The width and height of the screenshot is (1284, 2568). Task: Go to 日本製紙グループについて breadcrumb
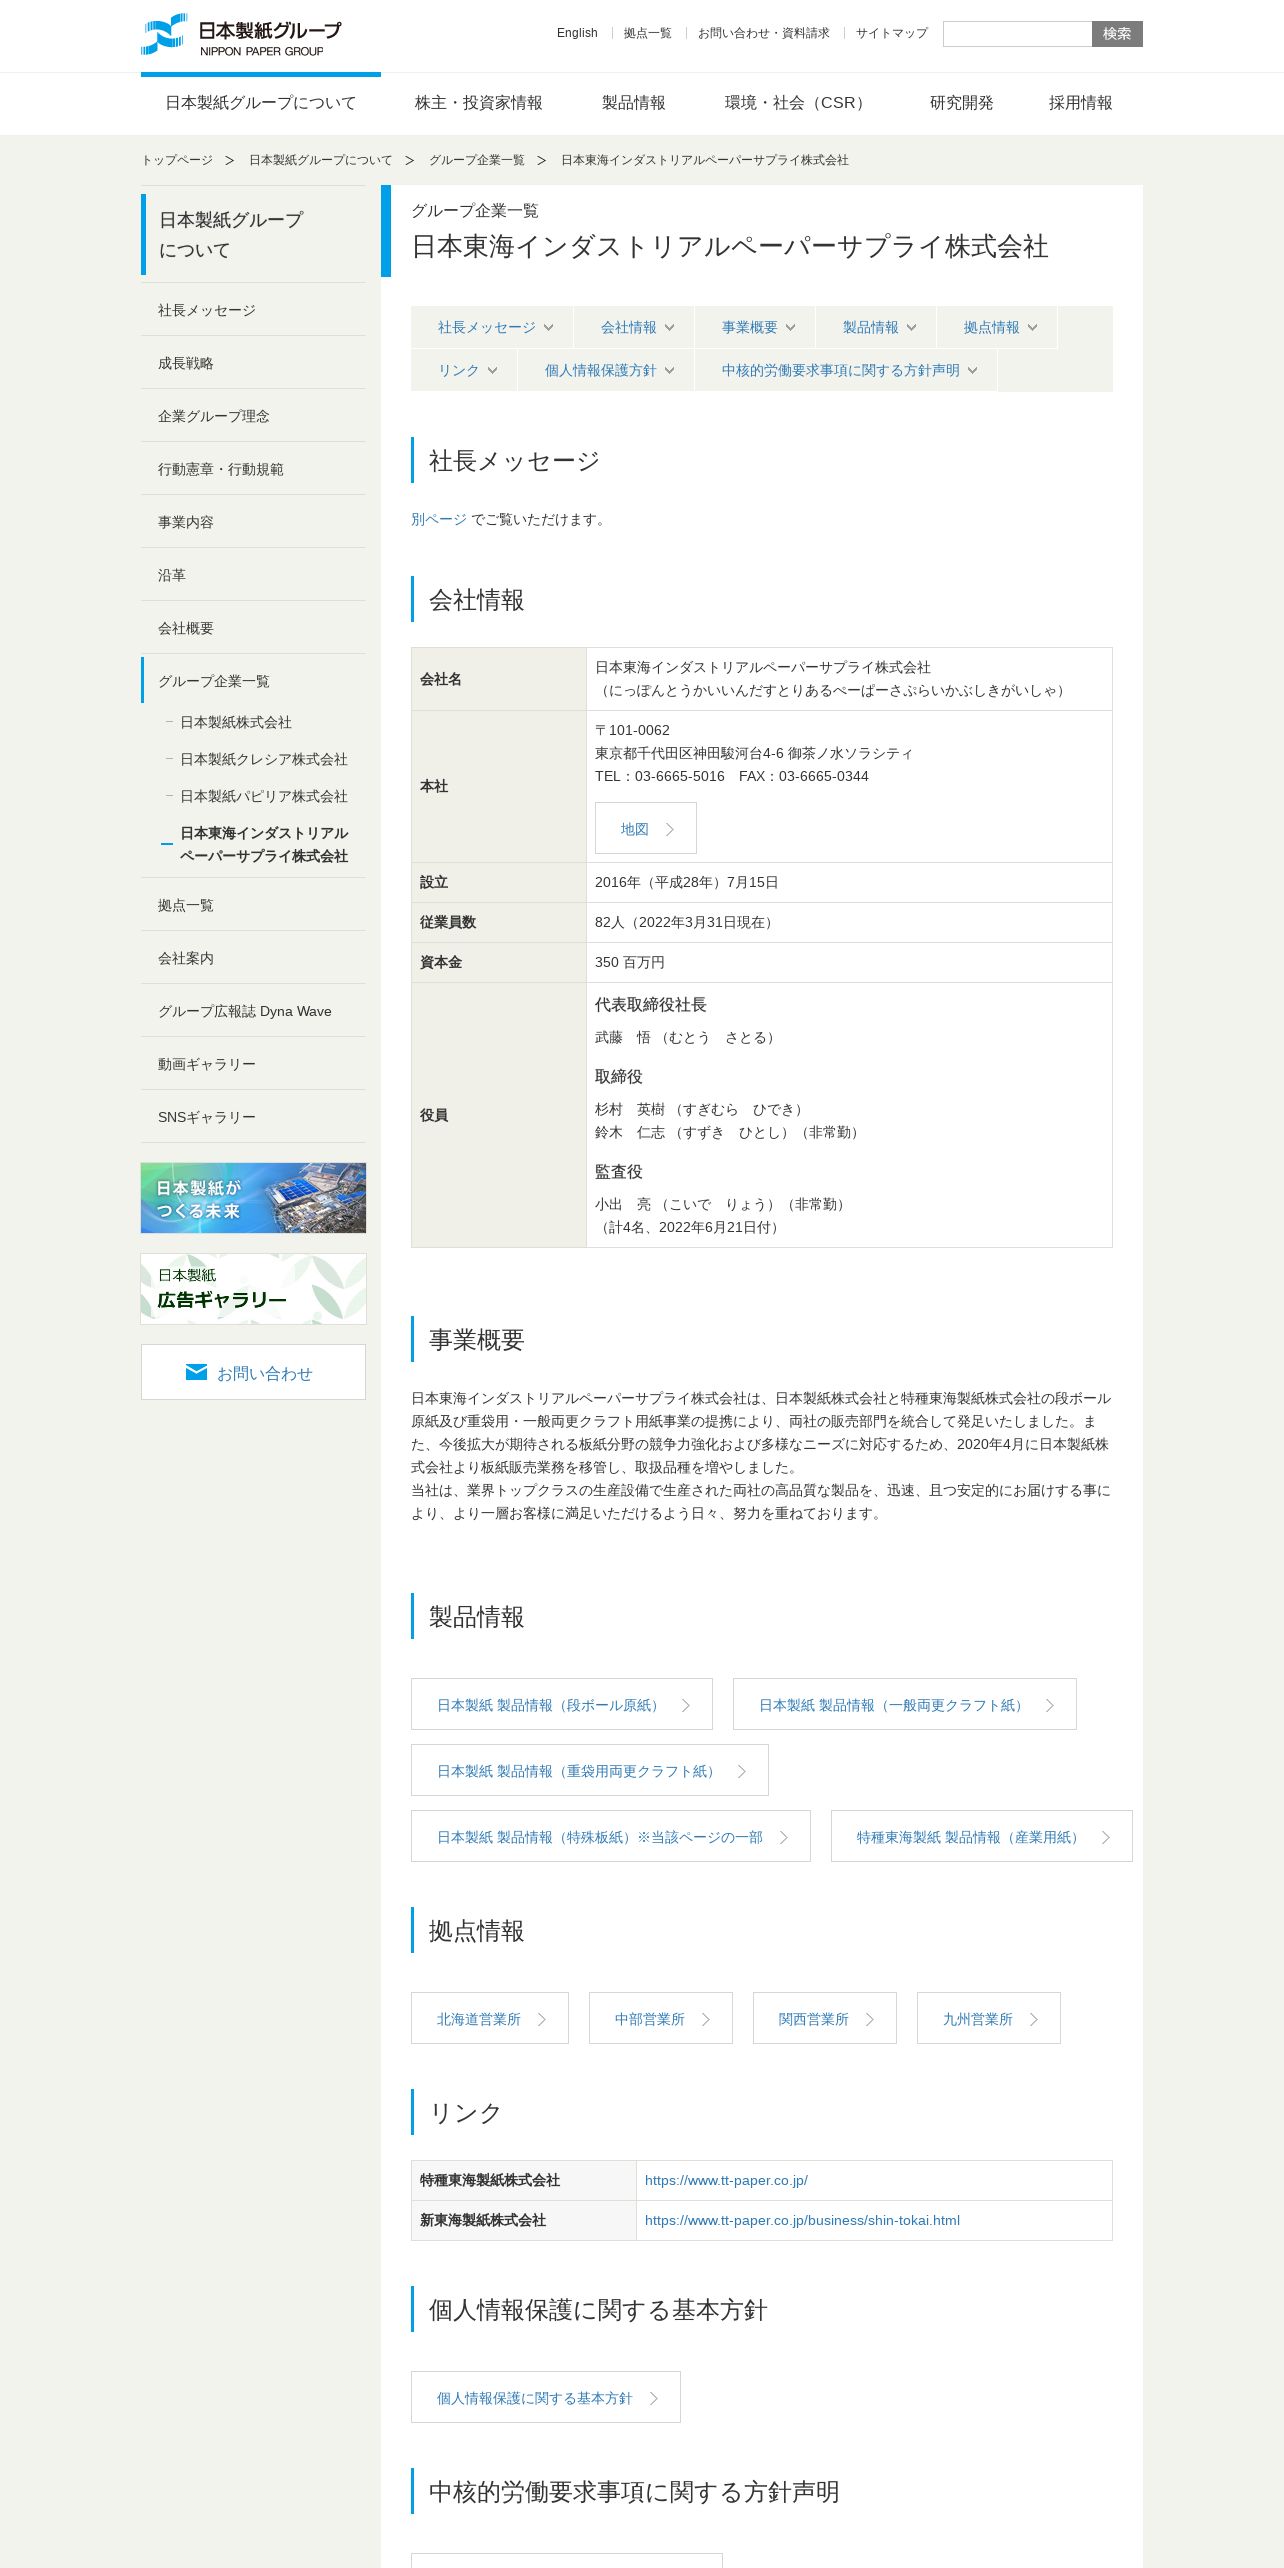tap(320, 160)
